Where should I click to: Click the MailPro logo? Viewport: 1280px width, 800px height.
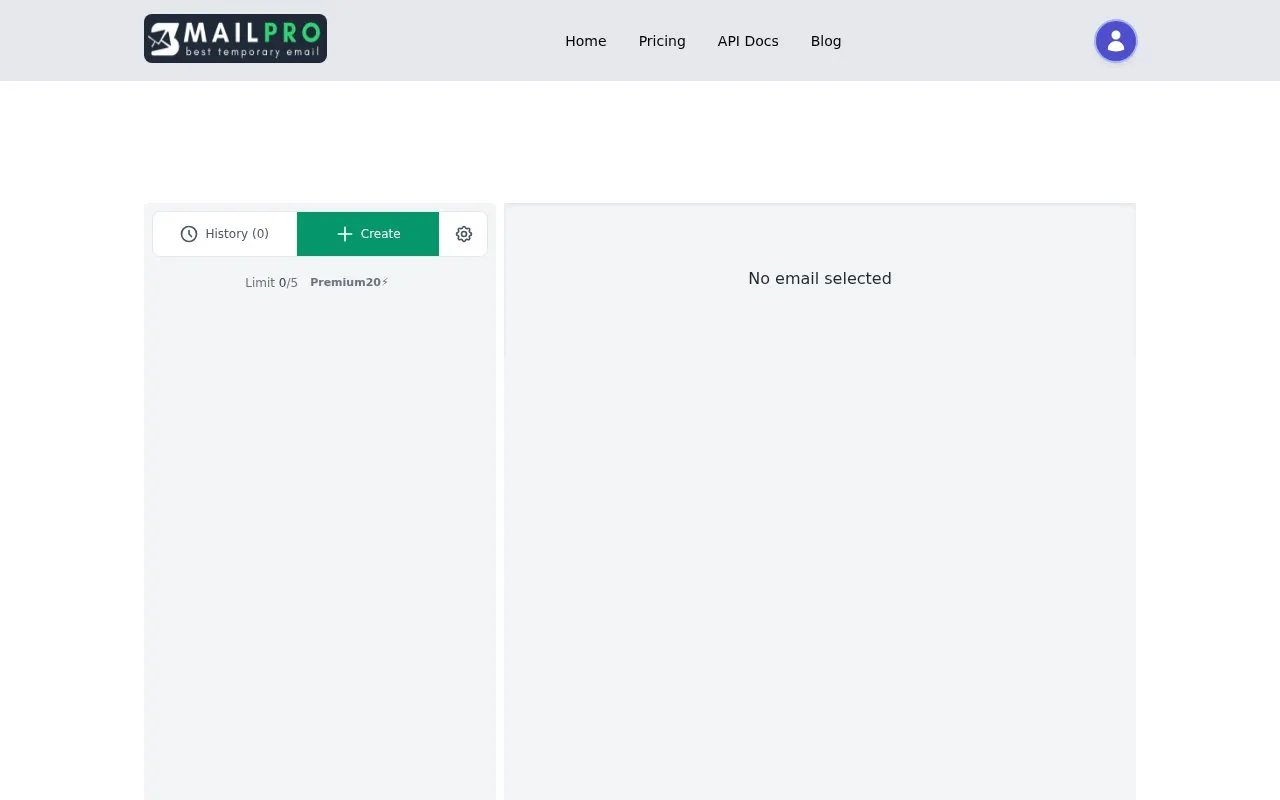point(235,39)
